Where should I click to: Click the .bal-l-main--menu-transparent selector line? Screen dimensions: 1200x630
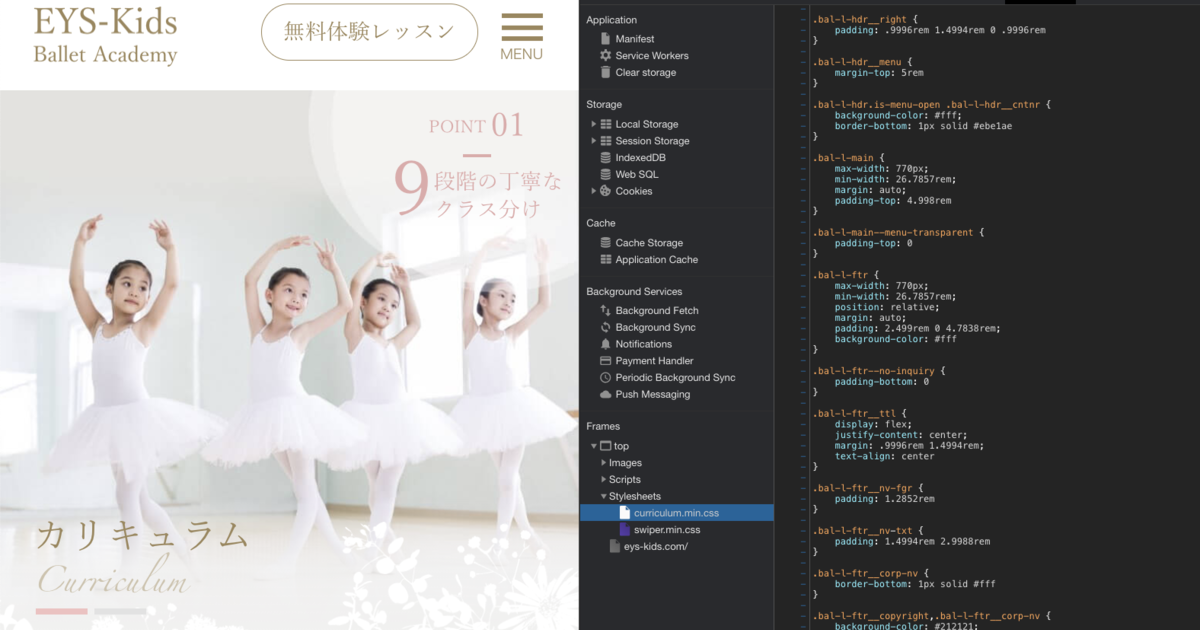[899, 231]
